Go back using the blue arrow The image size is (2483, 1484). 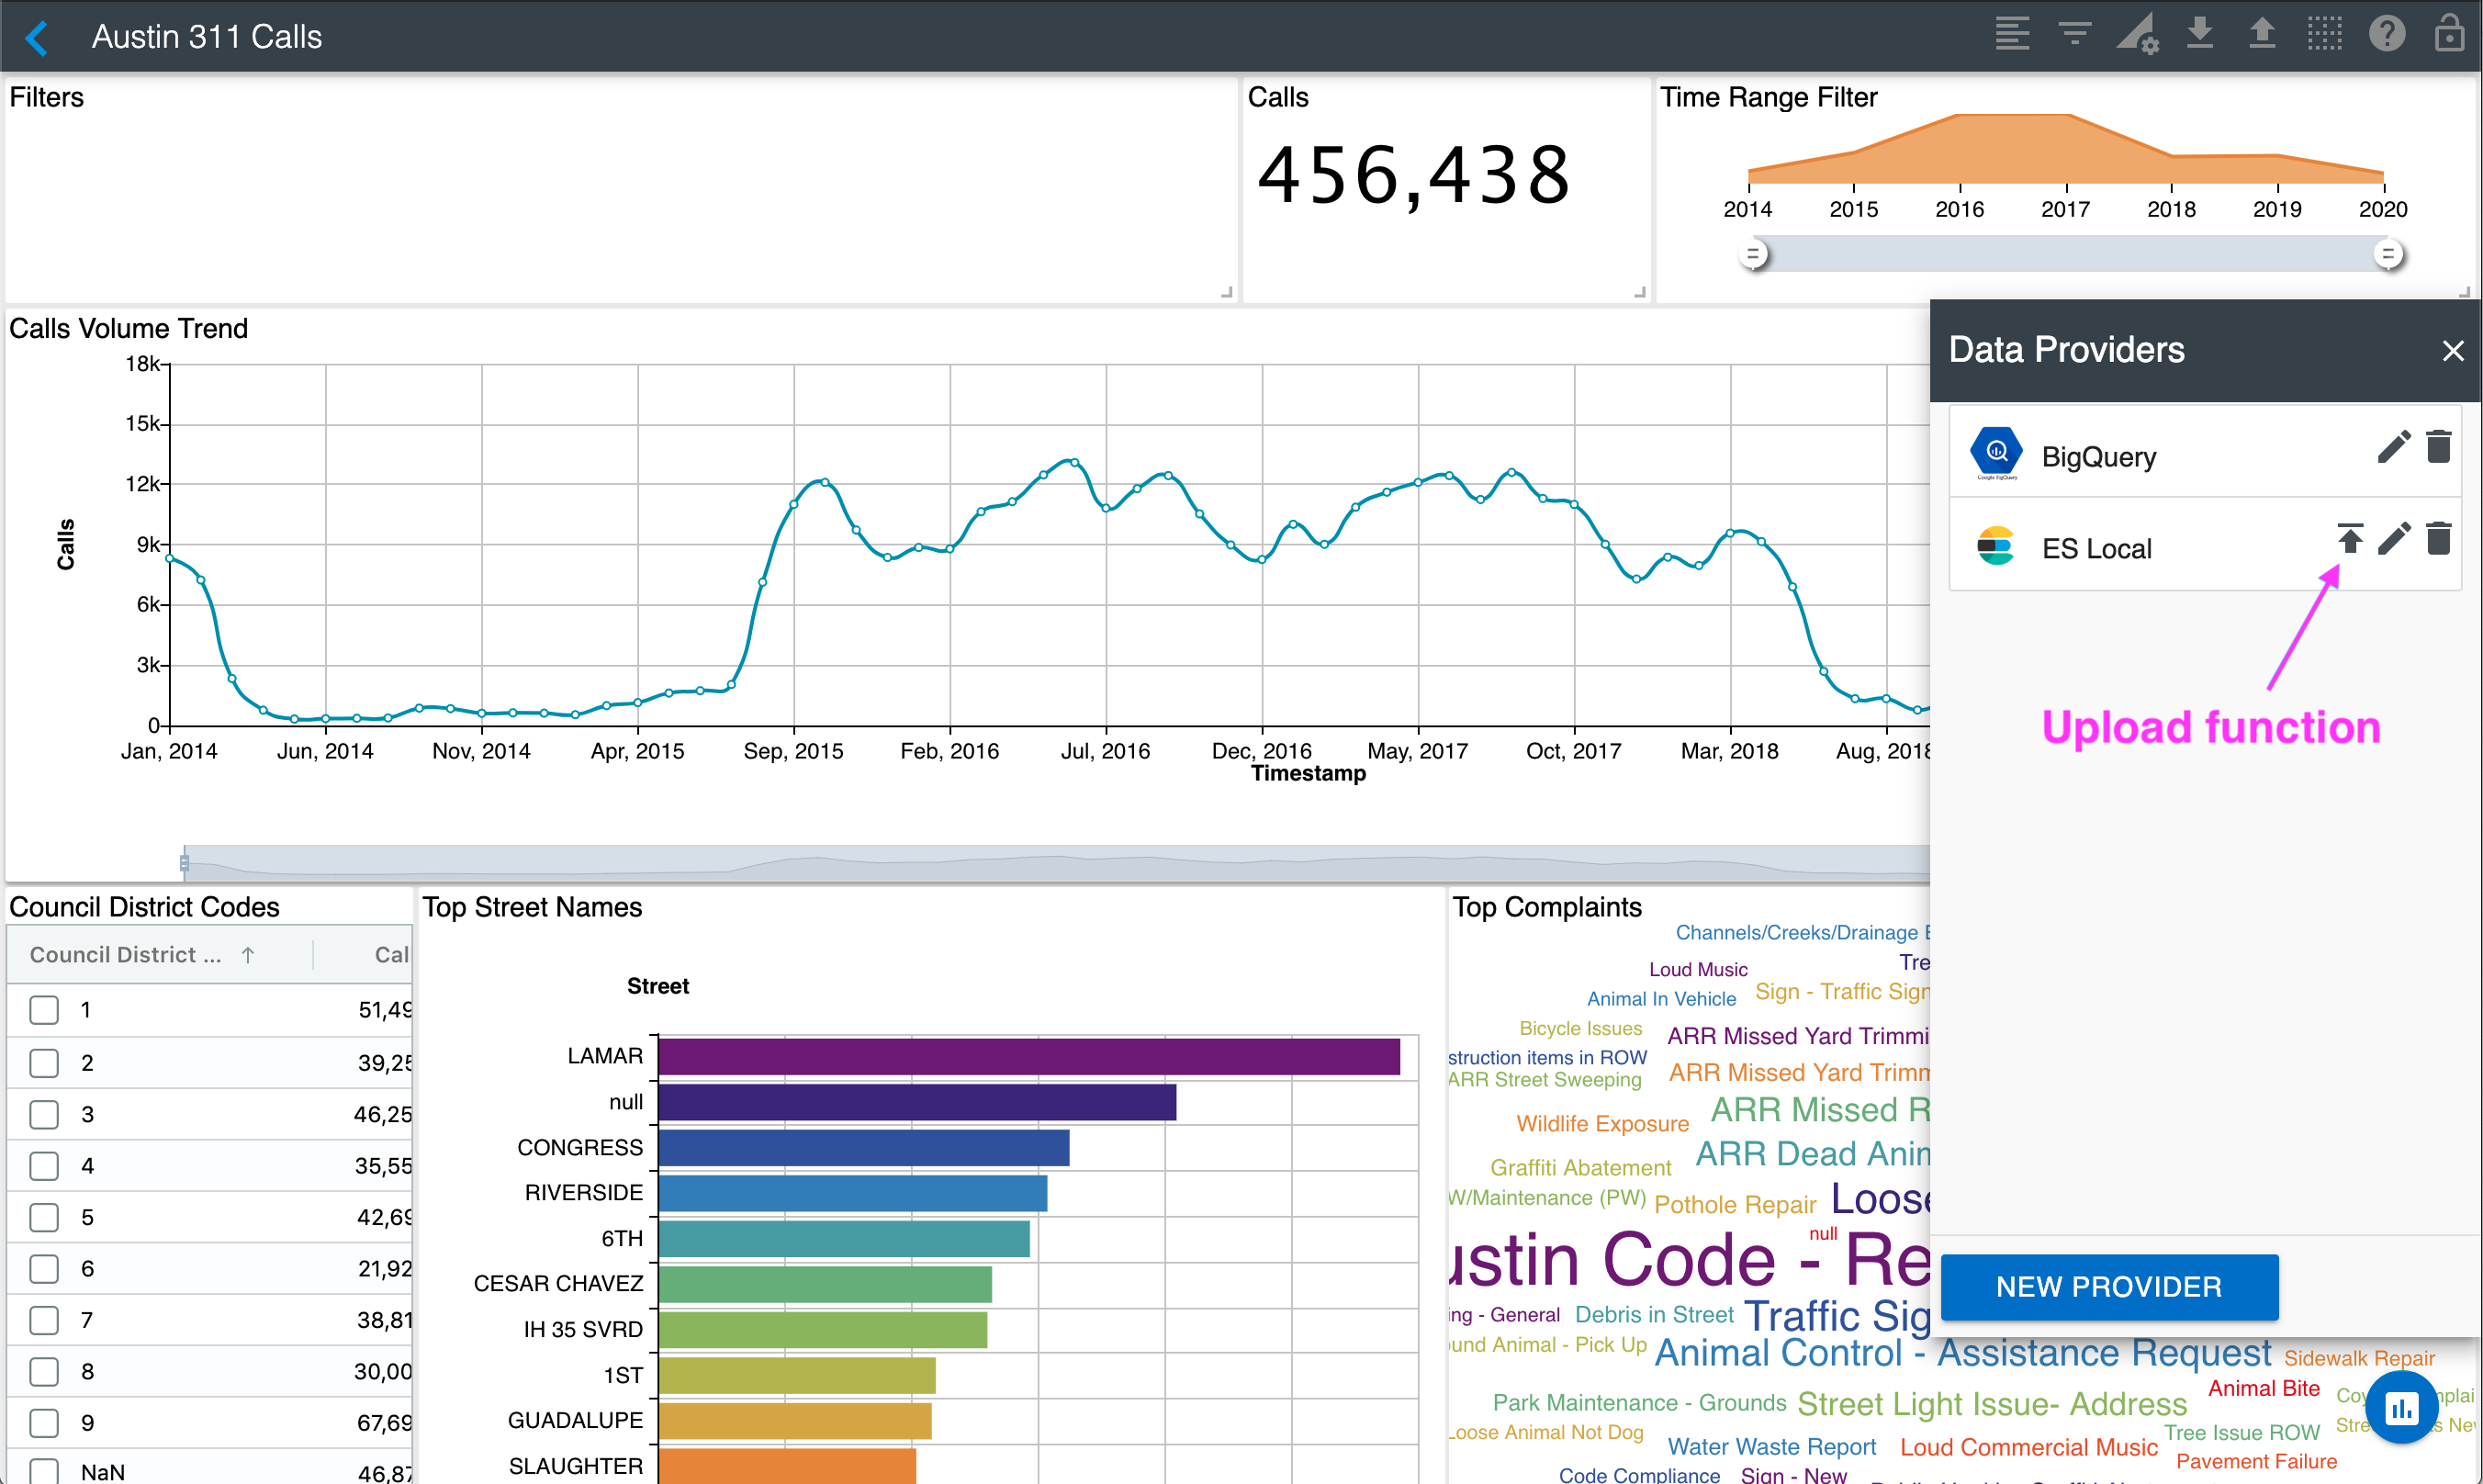point(37,38)
